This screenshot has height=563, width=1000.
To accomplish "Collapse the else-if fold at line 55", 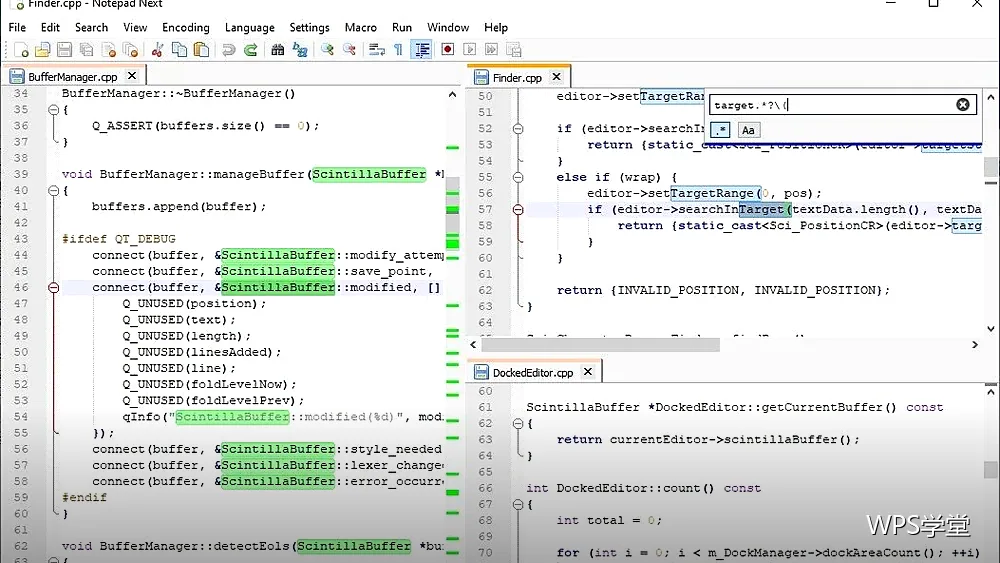I will tap(518, 177).
